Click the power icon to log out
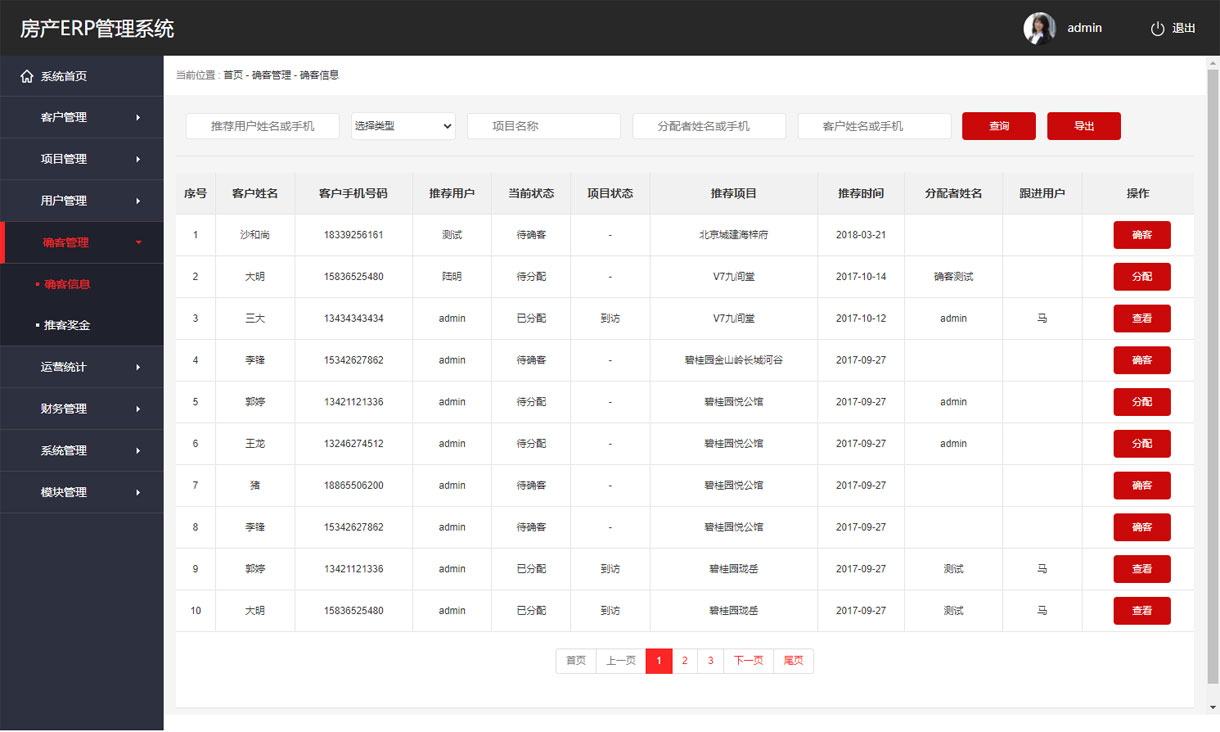This screenshot has height=732, width=1220. click(1157, 29)
